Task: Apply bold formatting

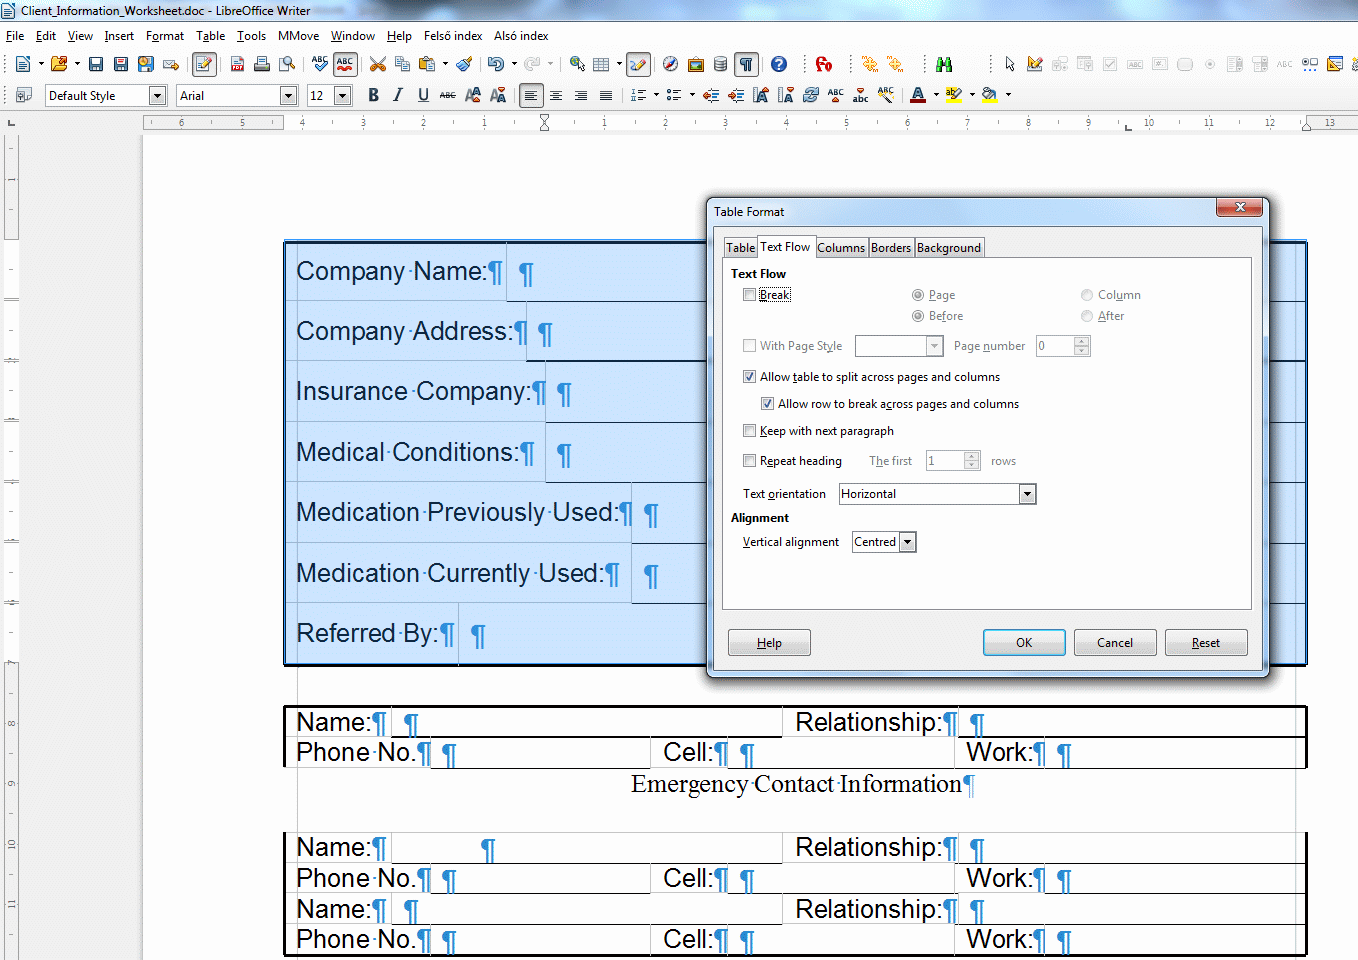Action: (x=373, y=95)
